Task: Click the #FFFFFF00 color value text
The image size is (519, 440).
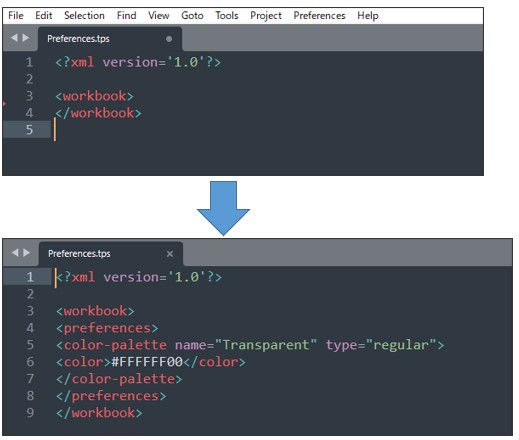Action: (147, 362)
